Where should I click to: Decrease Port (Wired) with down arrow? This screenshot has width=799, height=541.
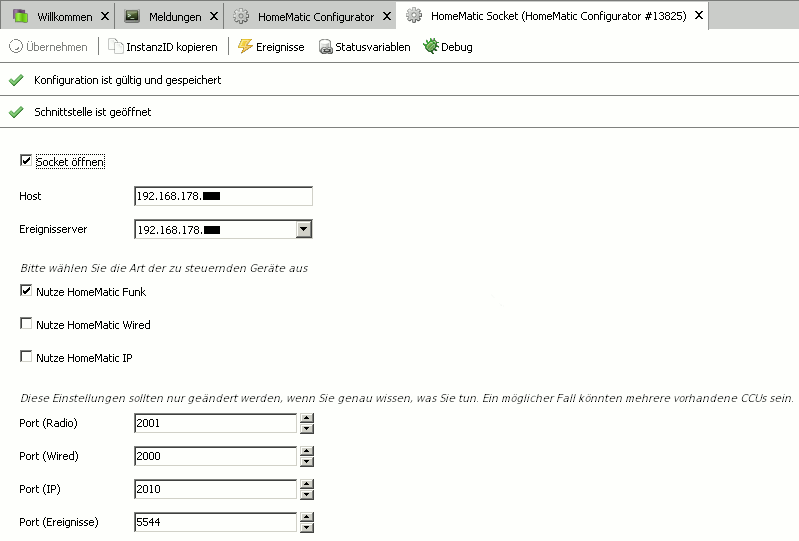click(x=307, y=462)
